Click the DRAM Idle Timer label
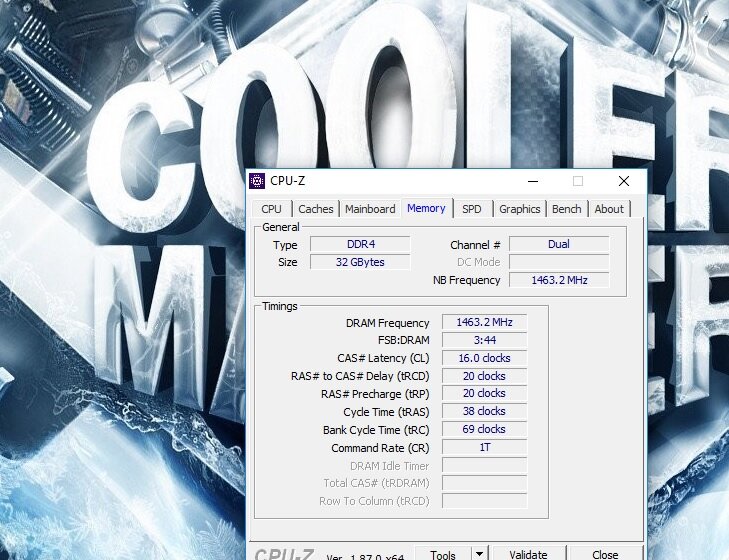The height and width of the screenshot is (560, 729). pos(389,466)
